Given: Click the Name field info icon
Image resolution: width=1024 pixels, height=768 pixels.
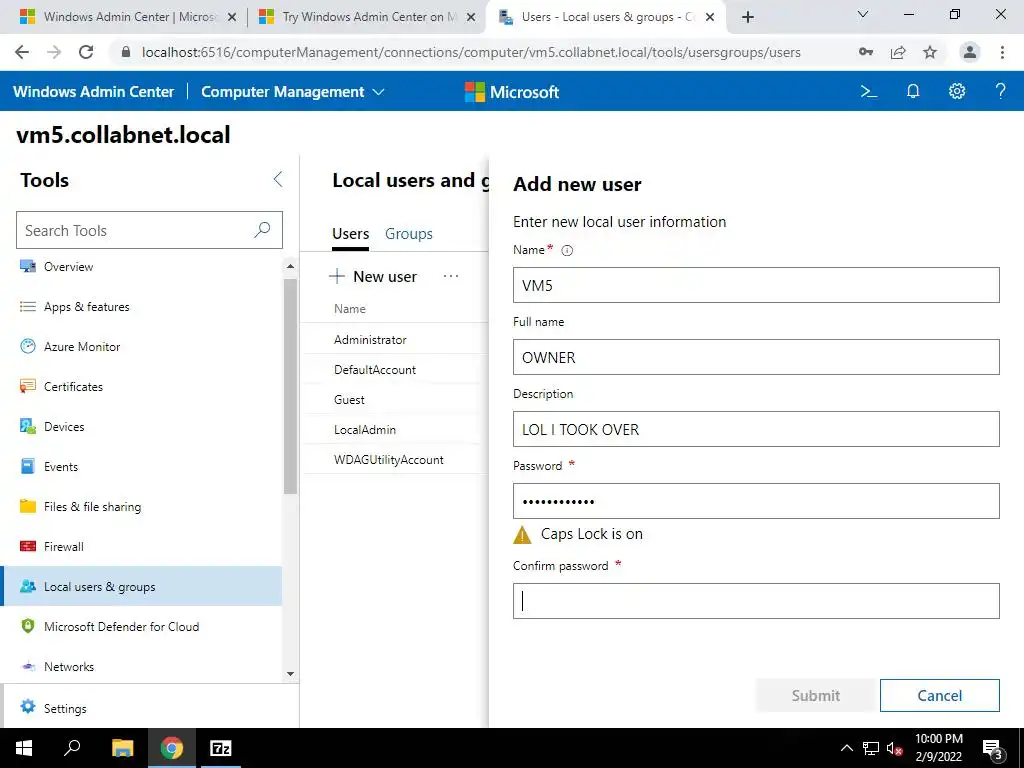Looking at the screenshot, I should (567, 250).
